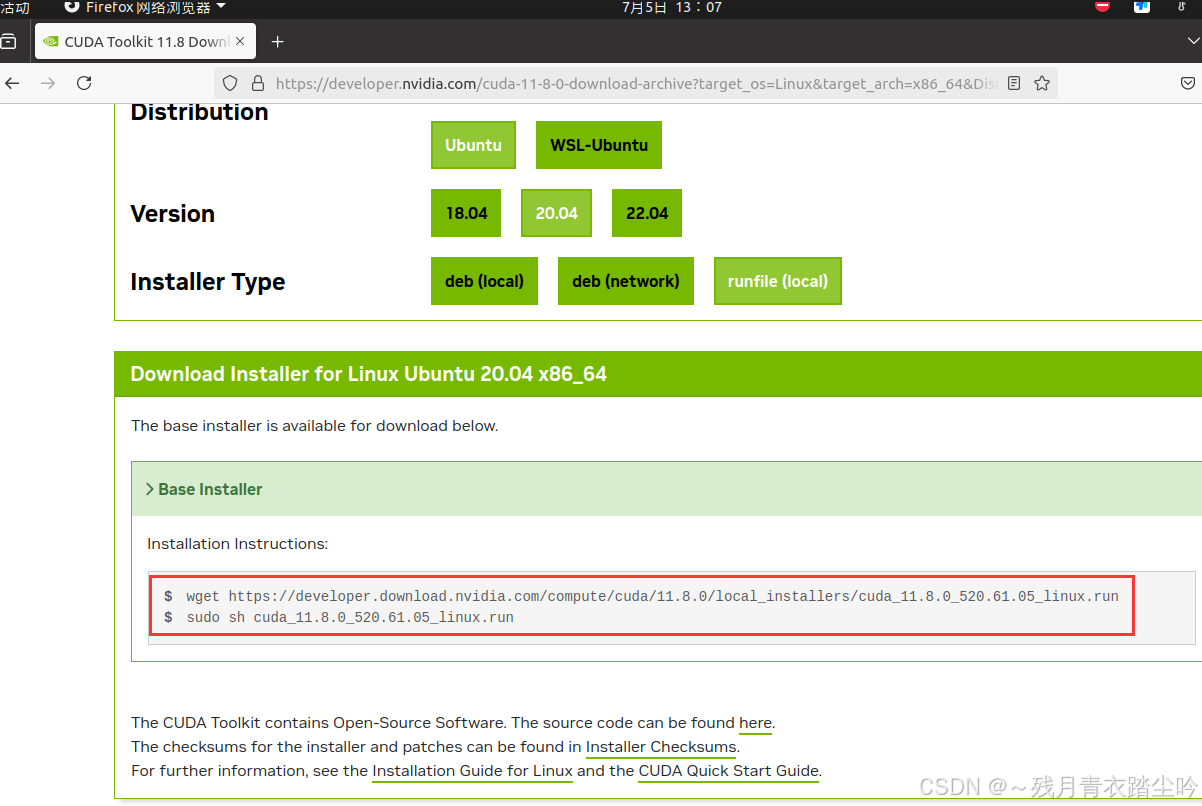Viewport: 1202px width, 806px height.
Task: Open the Installation Guide for Linux link
Action: (x=472, y=771)
